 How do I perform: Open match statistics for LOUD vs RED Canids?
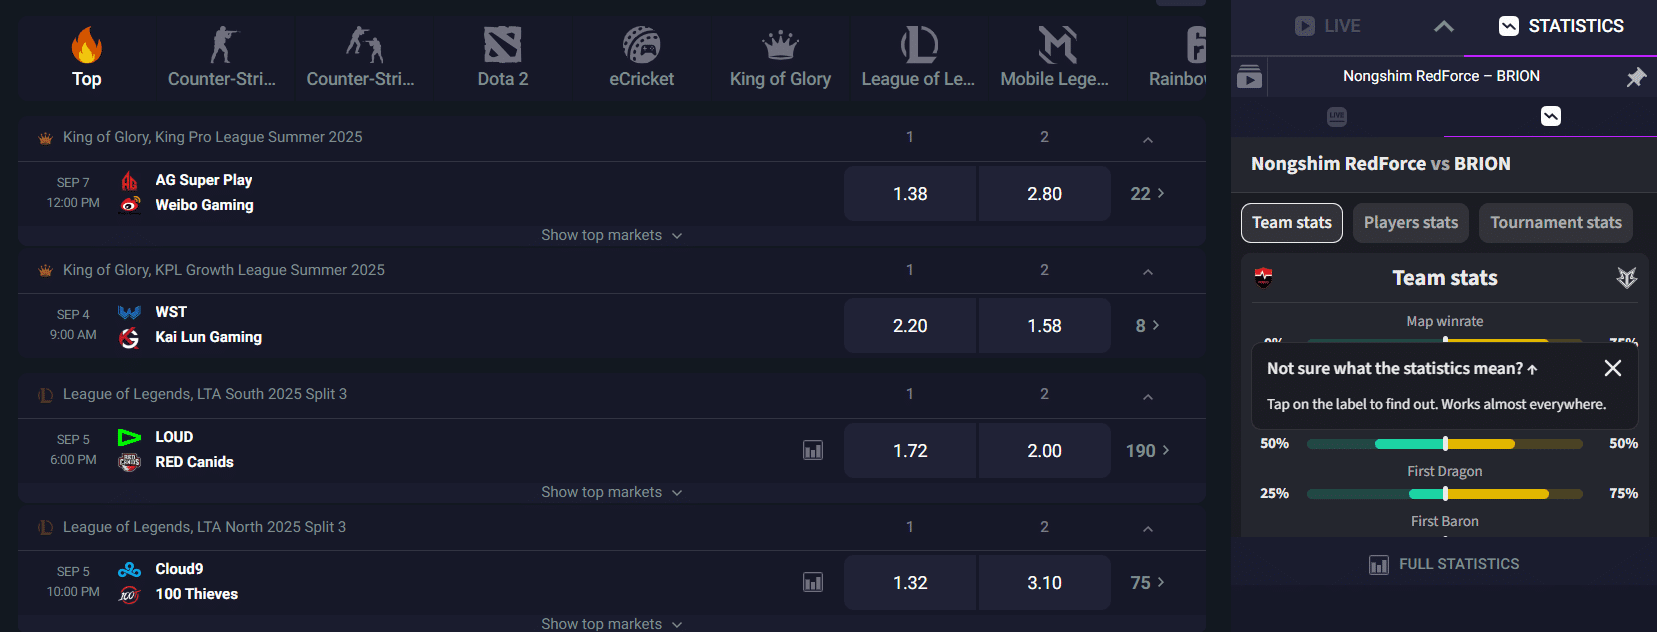[812, 450]
